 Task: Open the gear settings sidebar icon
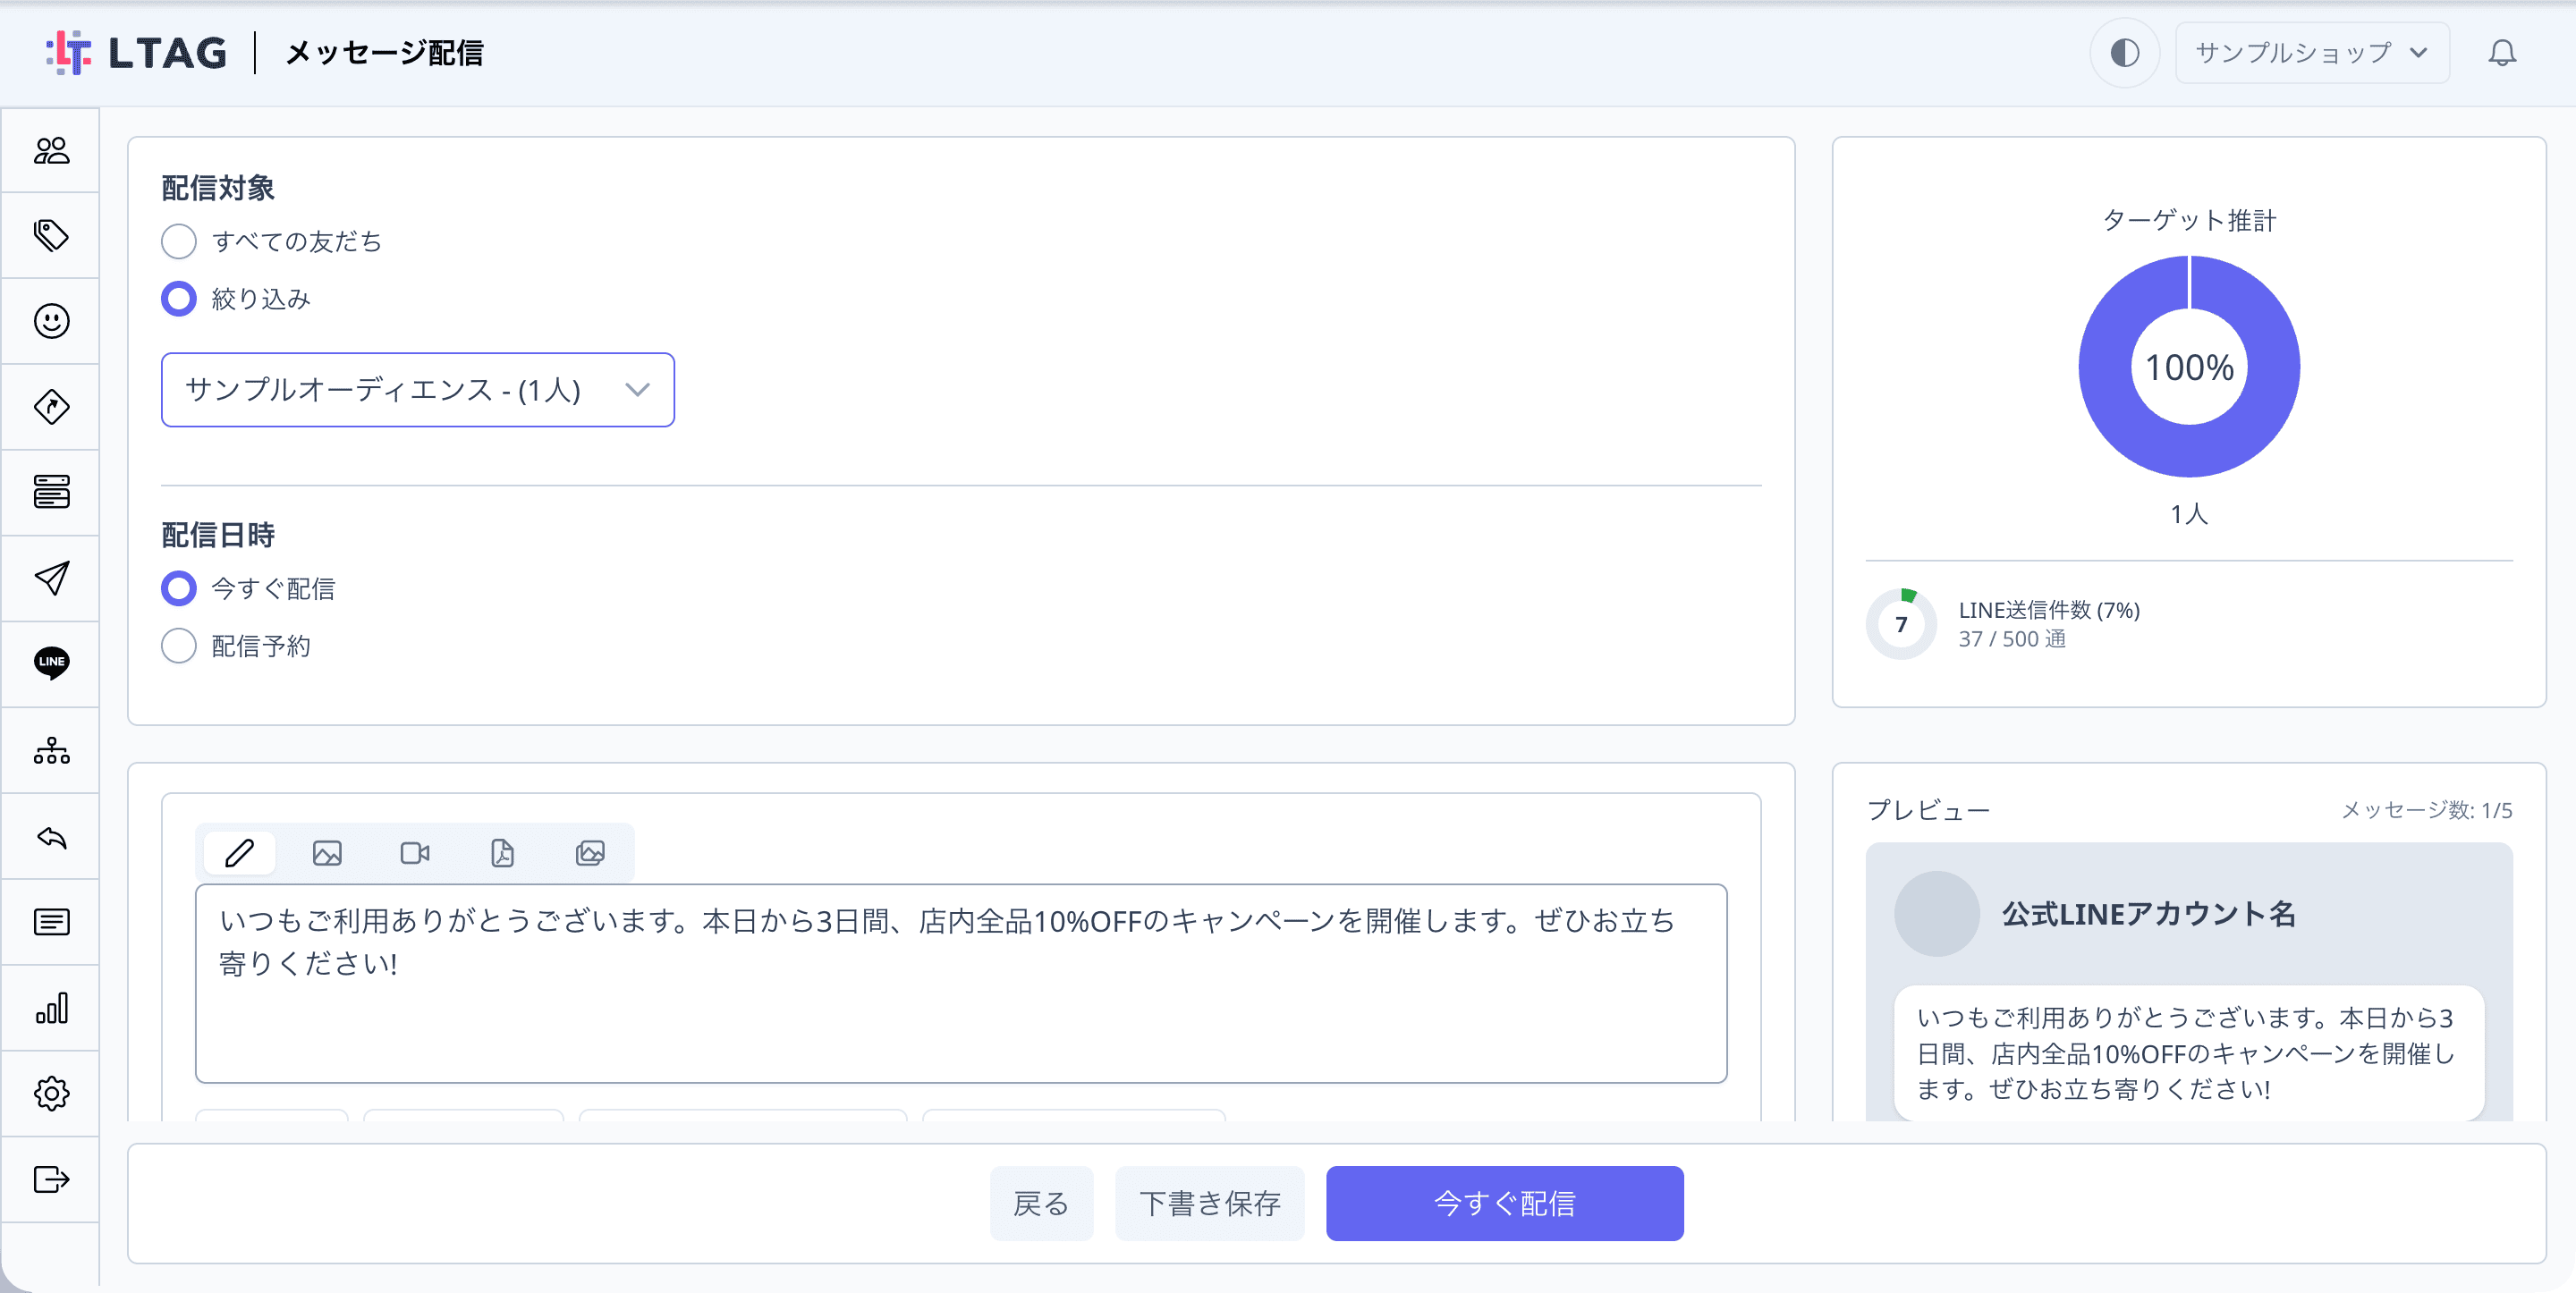51,1093
